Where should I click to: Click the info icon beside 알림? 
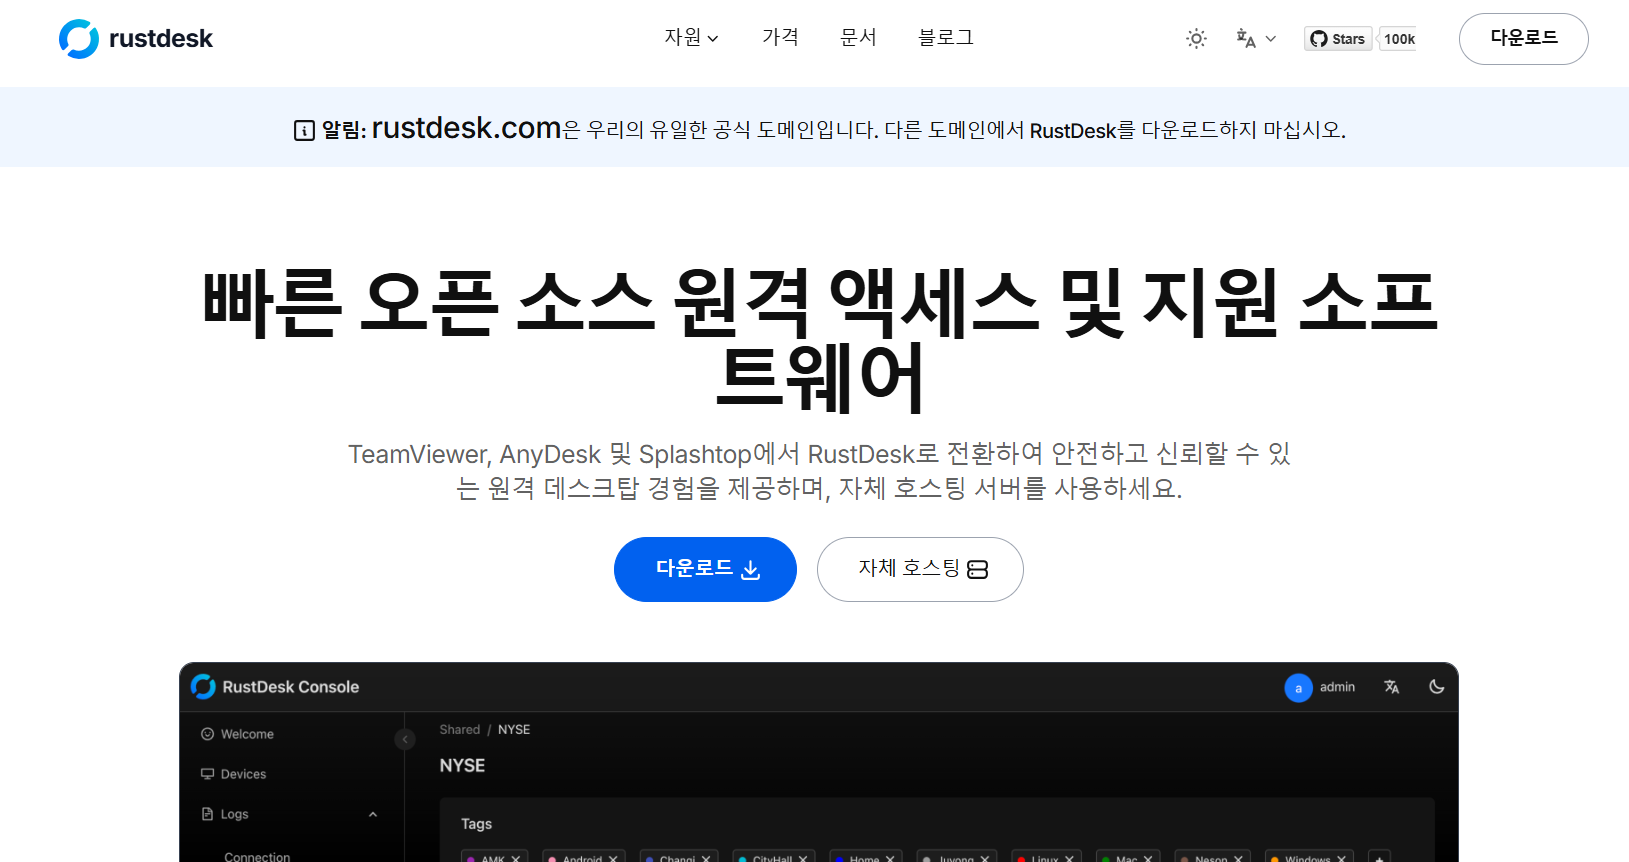coord(304,131)
